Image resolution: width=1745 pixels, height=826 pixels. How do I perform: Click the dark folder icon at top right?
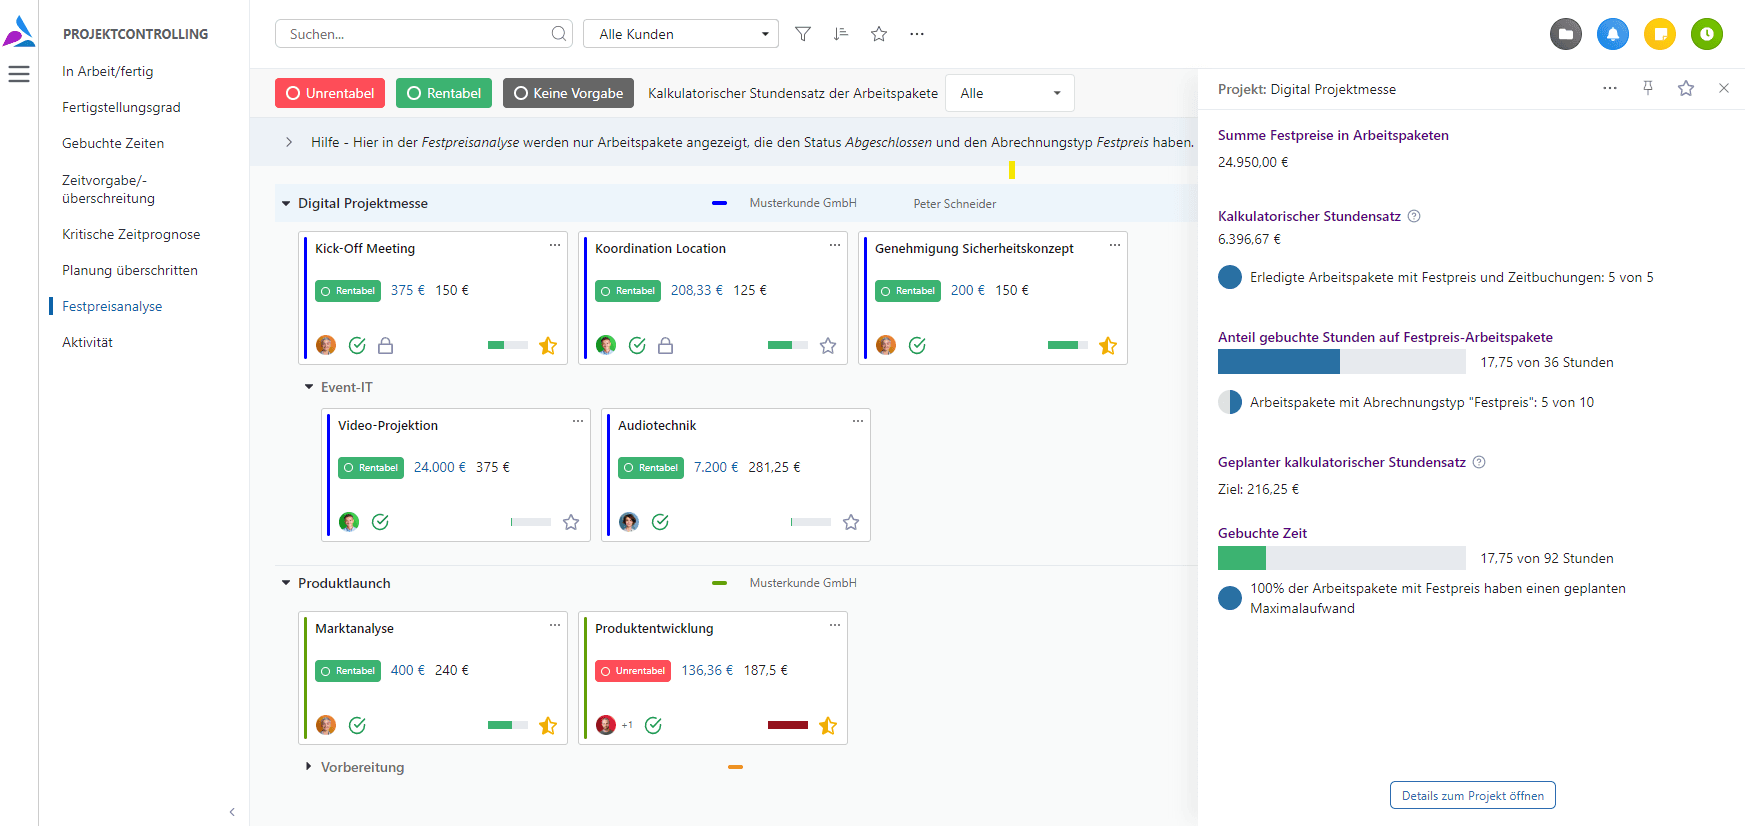pos(1565,34)
